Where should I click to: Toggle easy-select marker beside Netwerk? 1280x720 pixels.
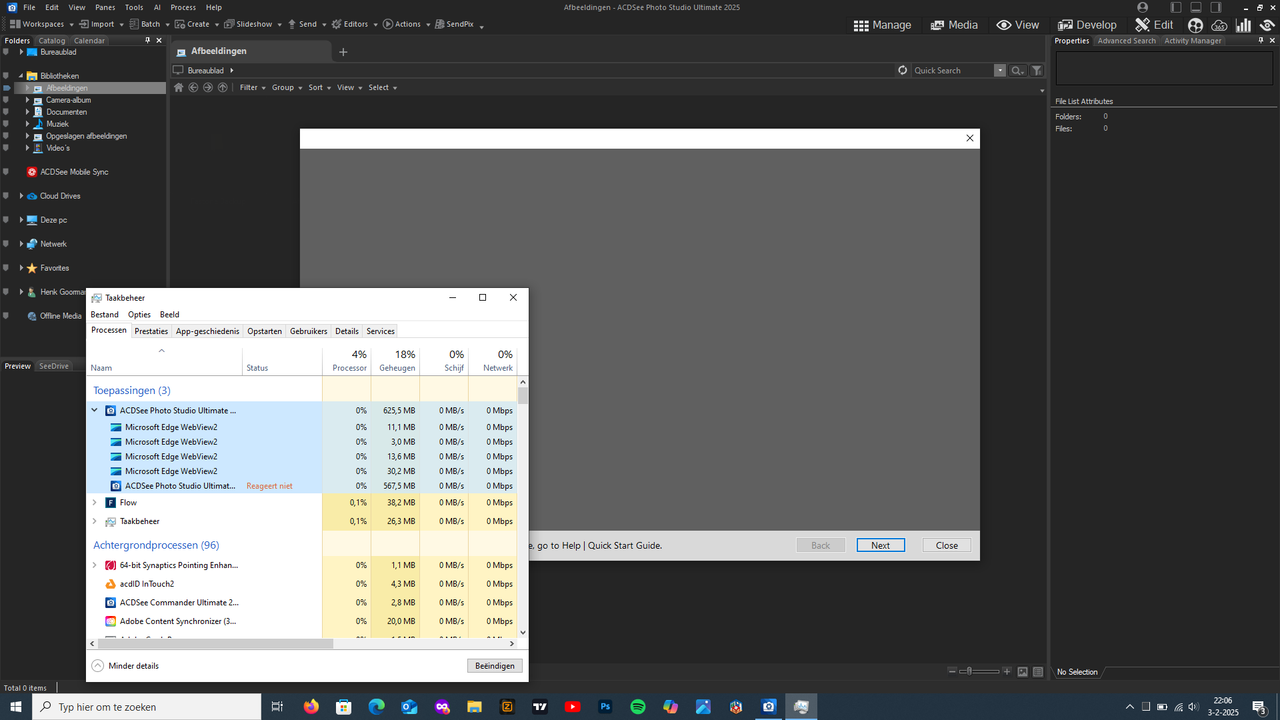6,244
